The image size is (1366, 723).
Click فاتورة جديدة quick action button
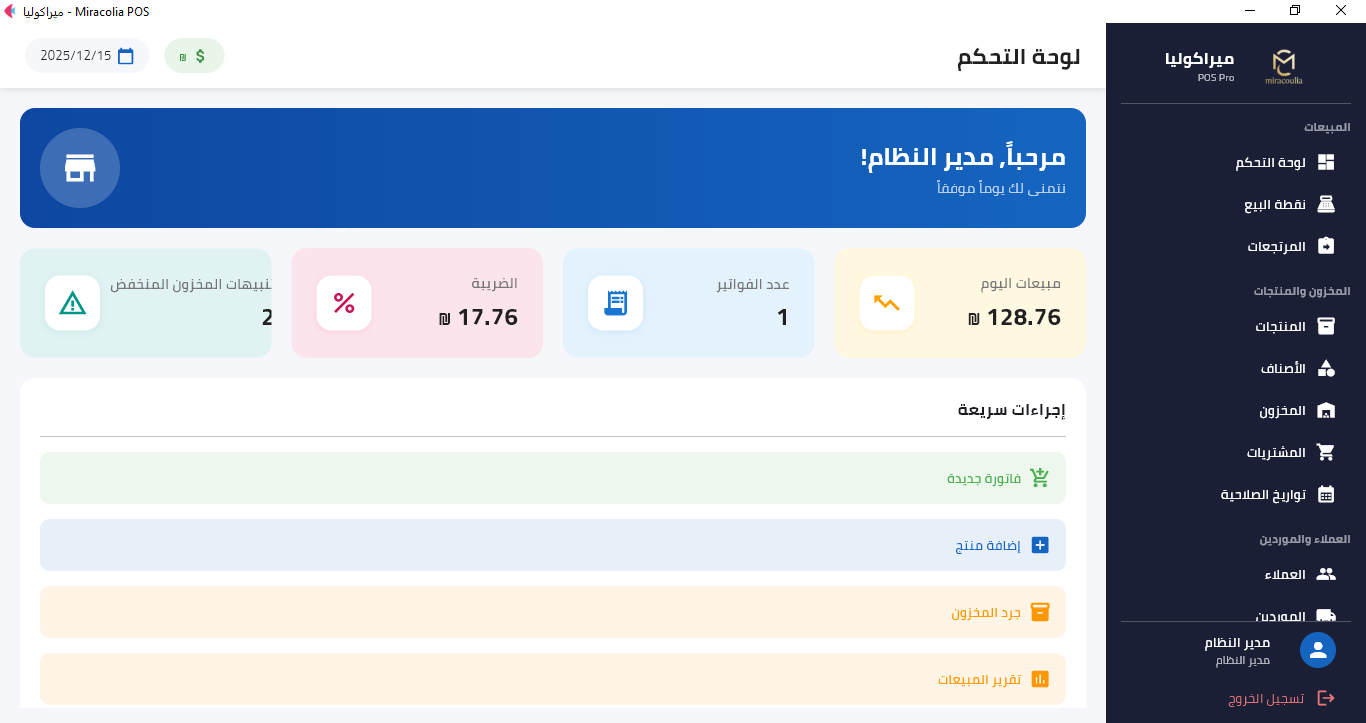[x=553, y=478]
